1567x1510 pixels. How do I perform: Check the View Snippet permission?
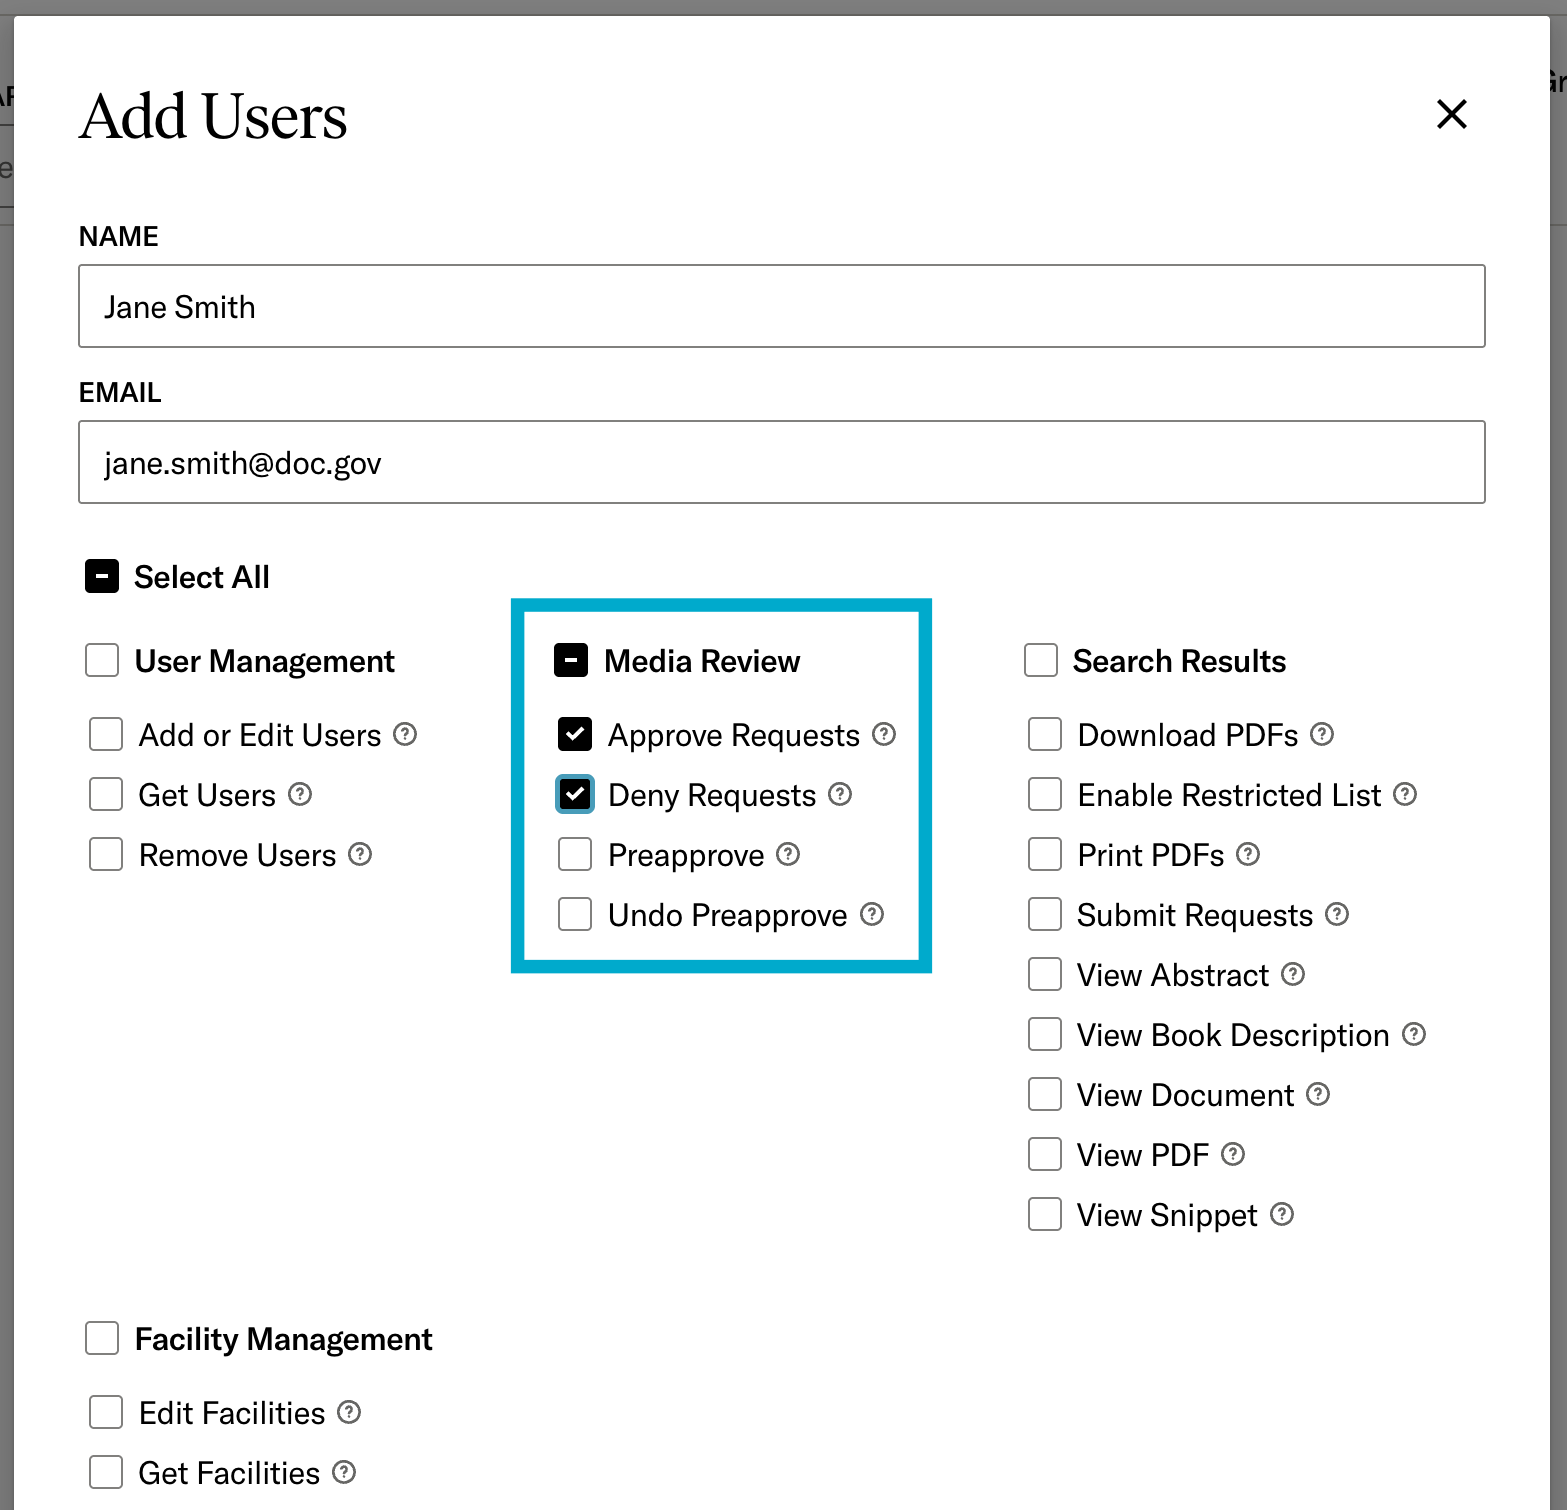1044,1214
